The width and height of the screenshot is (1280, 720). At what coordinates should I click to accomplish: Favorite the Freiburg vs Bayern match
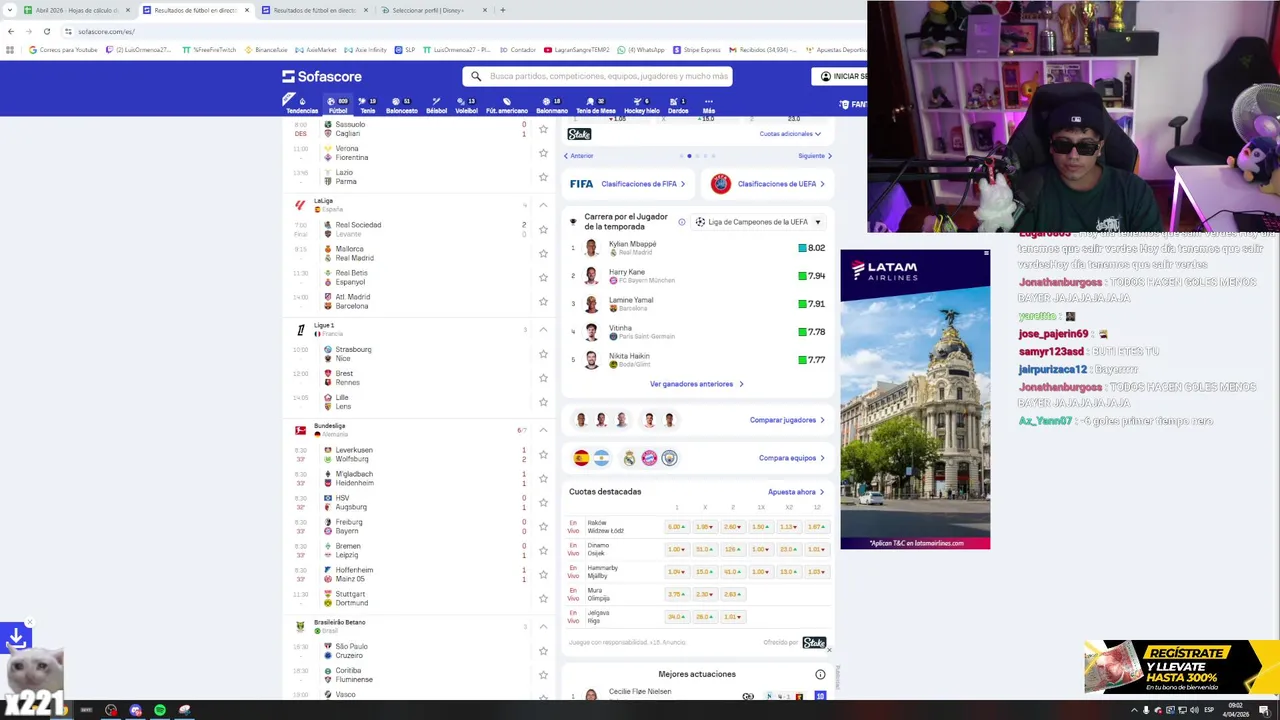click(x=543, y=526)
